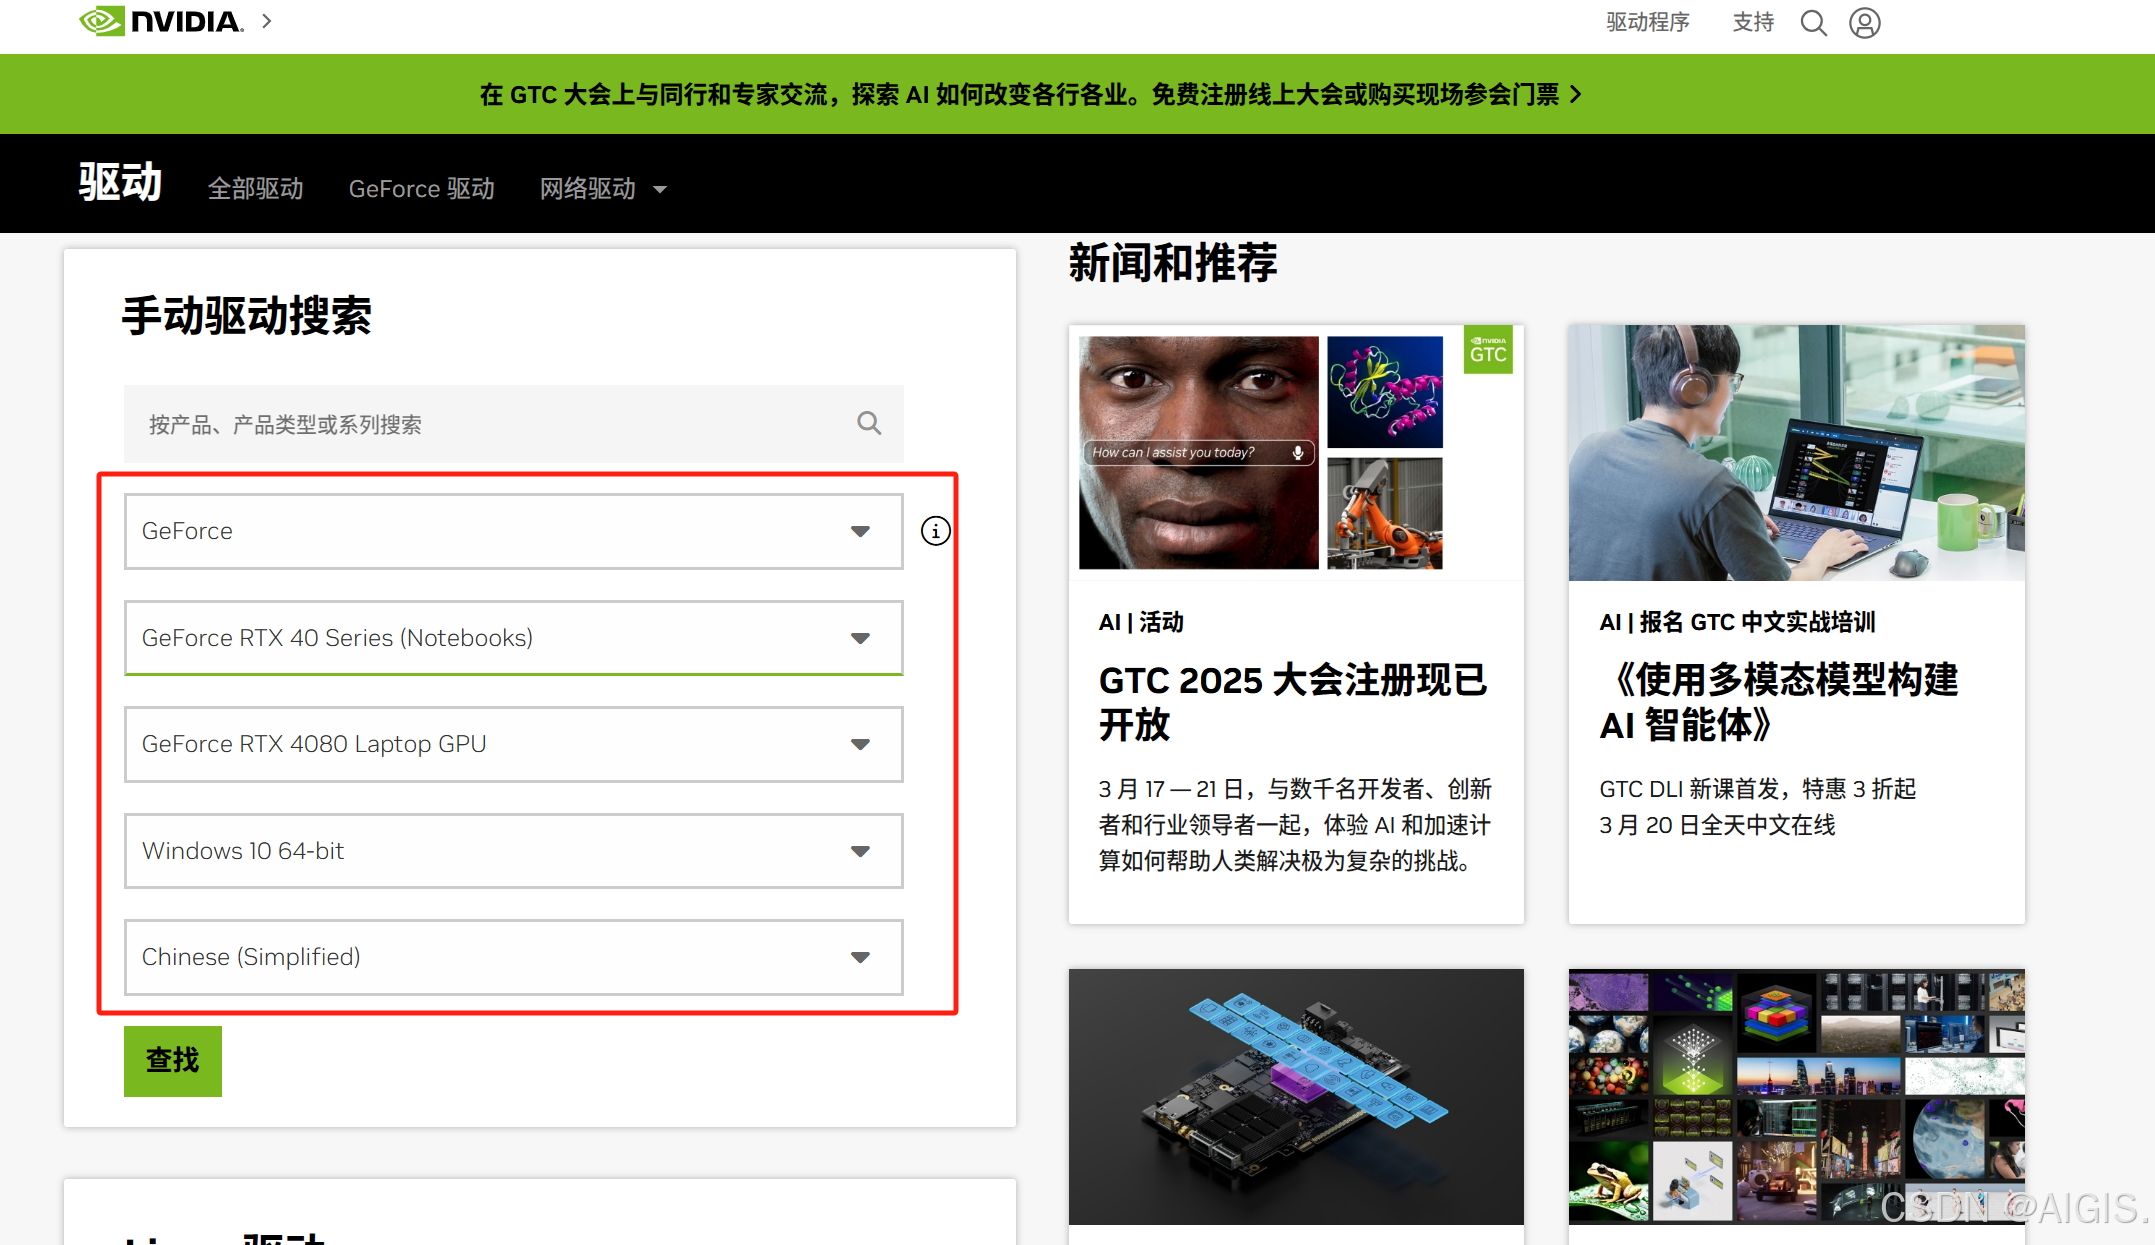
Task: Expand the 网络驱动 menu
Action: (602, 189)
